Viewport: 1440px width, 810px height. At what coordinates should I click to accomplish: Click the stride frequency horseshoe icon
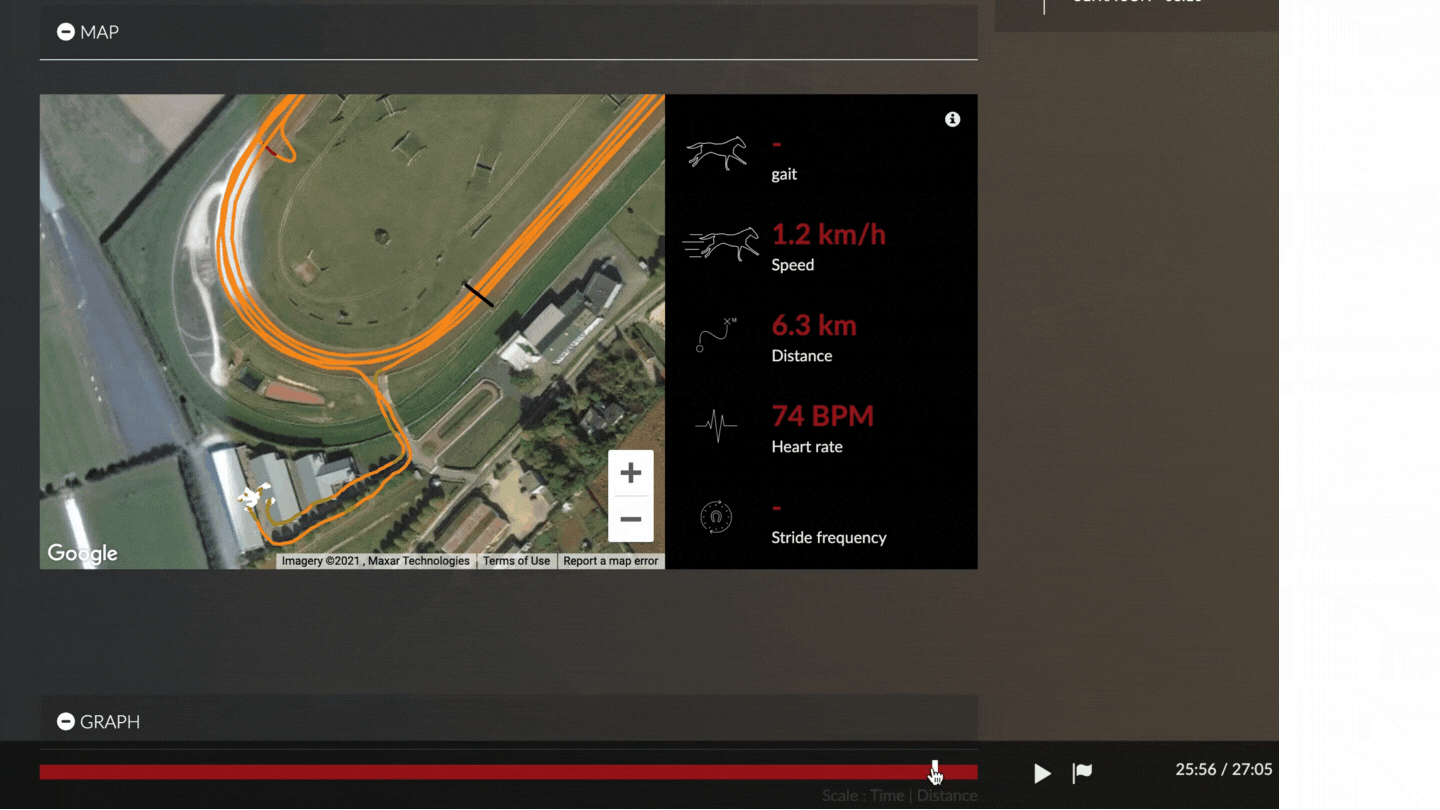[x=716, y=517]
